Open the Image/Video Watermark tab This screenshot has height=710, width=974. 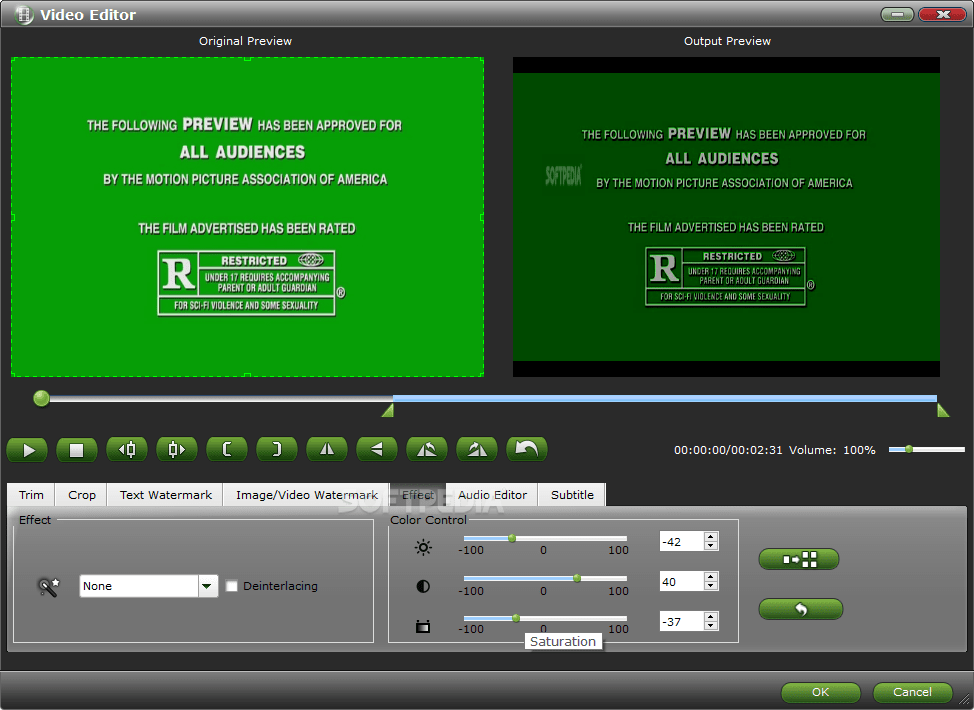[x=306, y=494]
